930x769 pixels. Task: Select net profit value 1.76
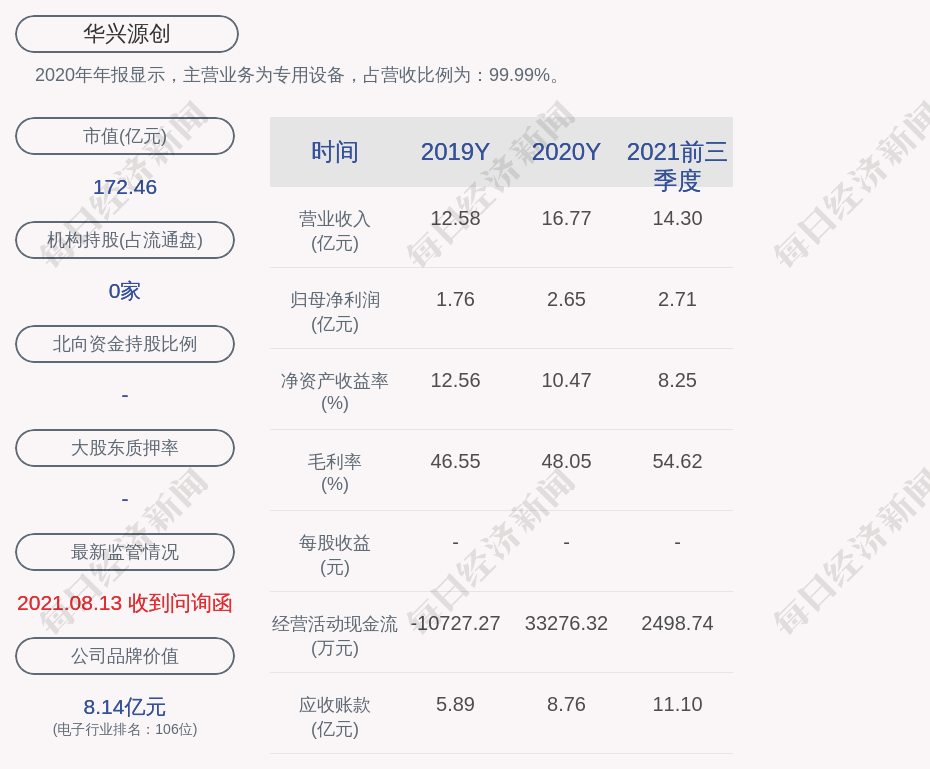(456, 299)
